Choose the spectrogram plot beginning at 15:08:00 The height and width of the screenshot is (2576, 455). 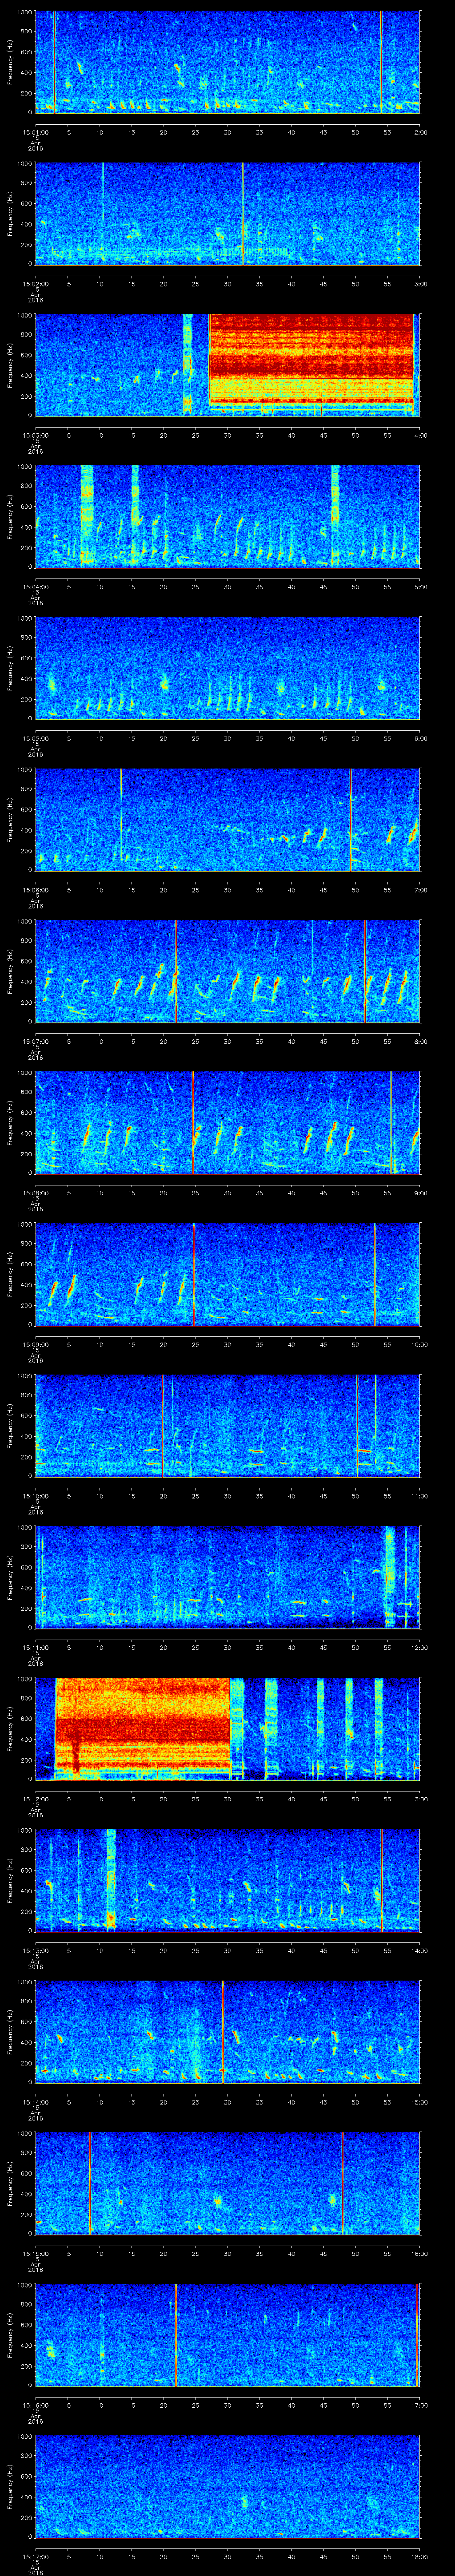(x=227, y=1123)
